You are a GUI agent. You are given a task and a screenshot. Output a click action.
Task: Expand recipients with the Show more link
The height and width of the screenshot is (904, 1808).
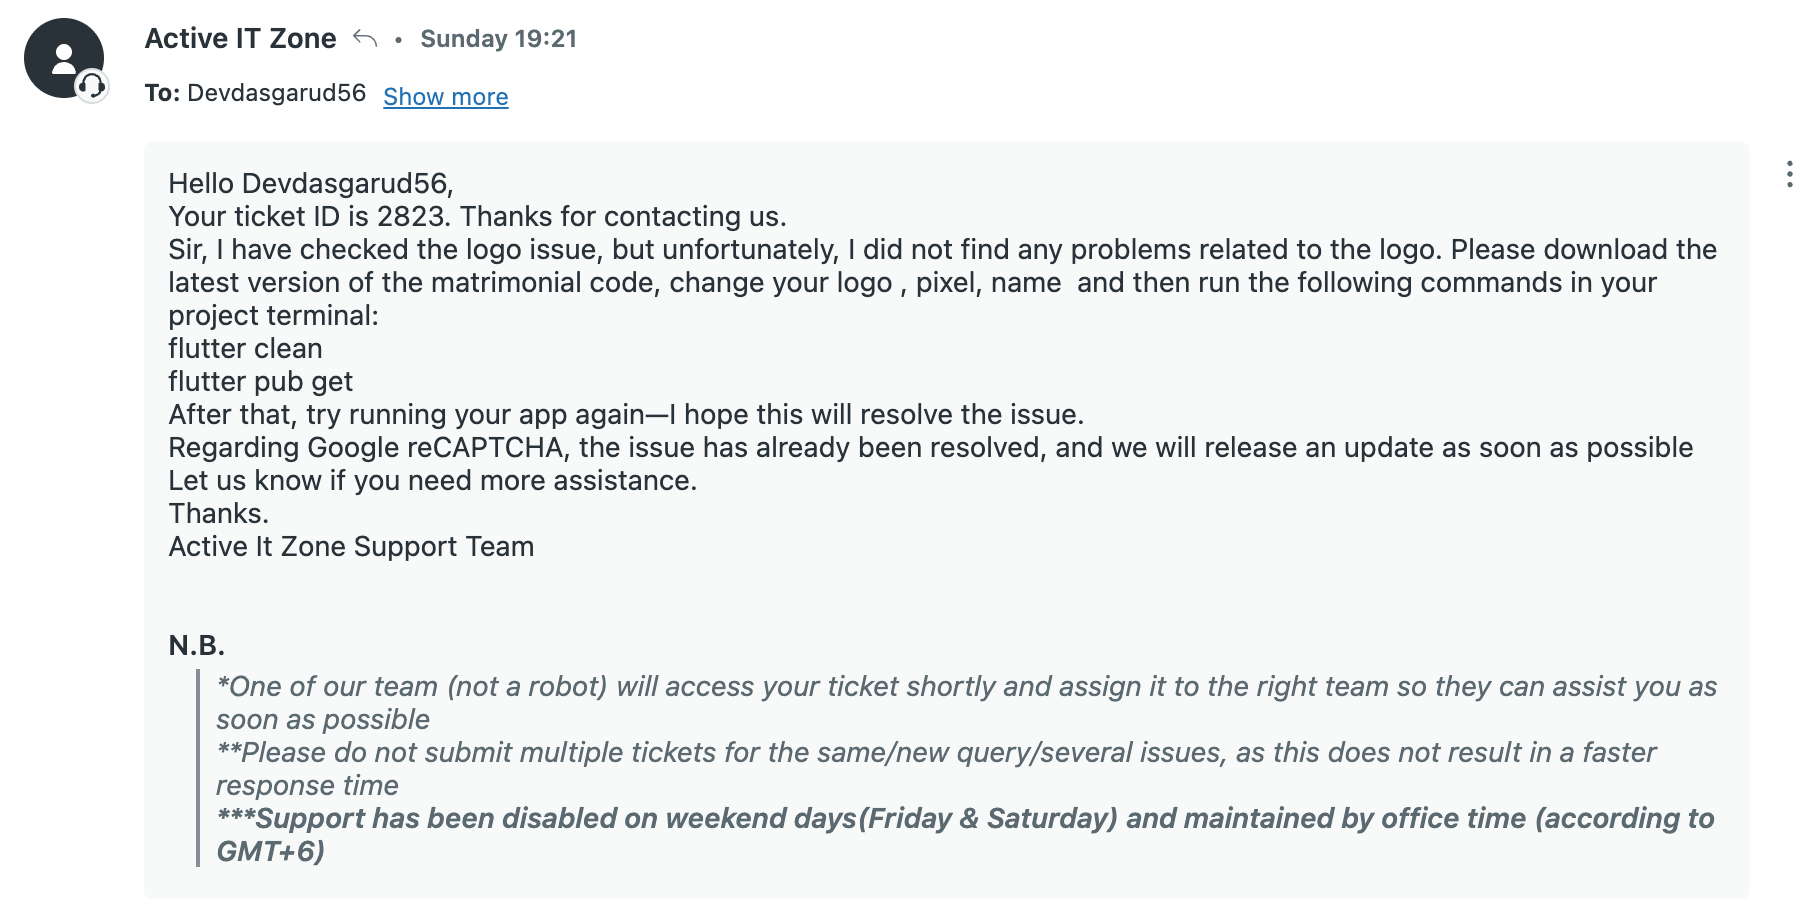(446, 96)
